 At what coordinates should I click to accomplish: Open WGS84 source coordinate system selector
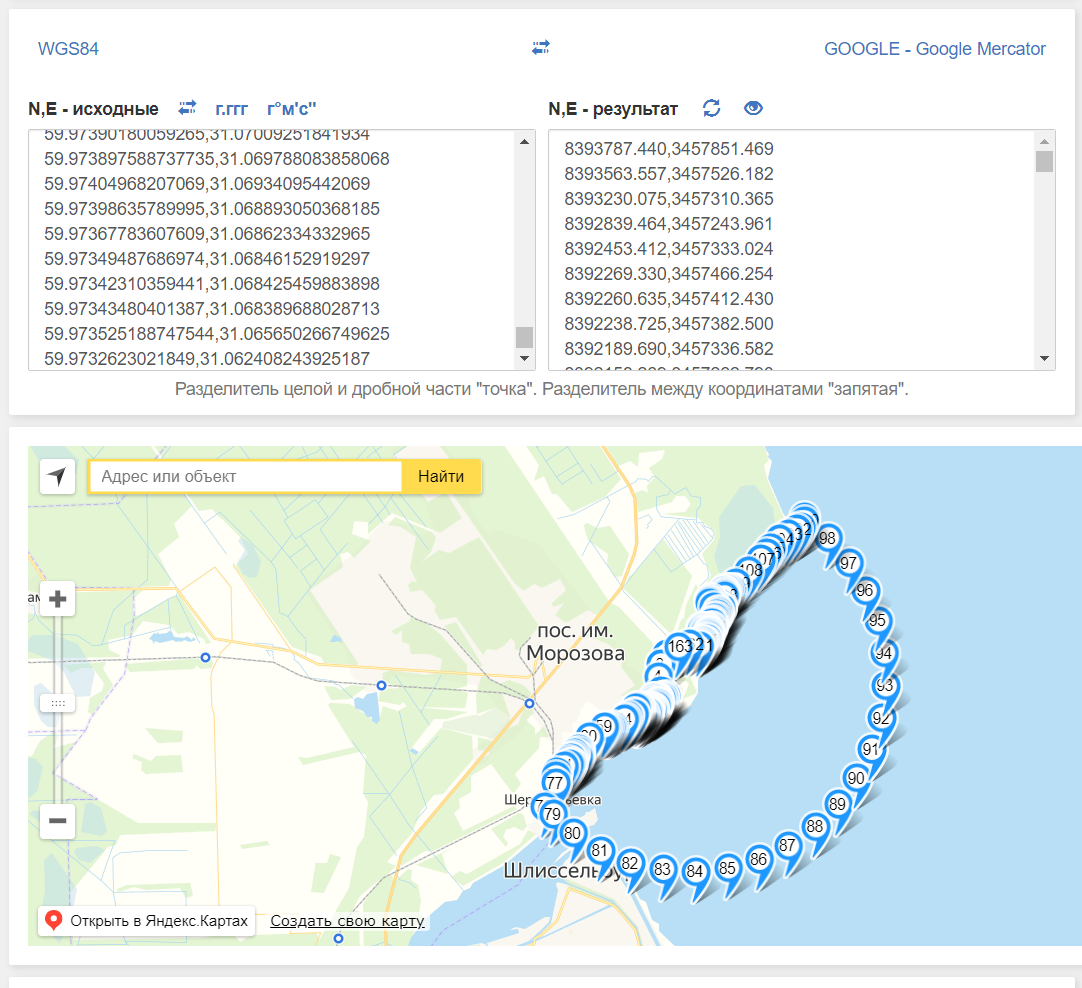point(68,49)
